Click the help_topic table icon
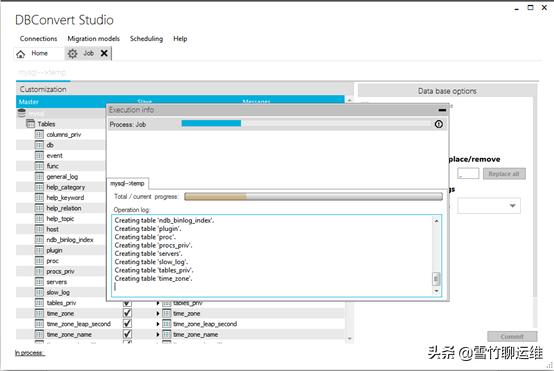The height and width of the screenshot is (371, 554). click(x=39, y=218)
